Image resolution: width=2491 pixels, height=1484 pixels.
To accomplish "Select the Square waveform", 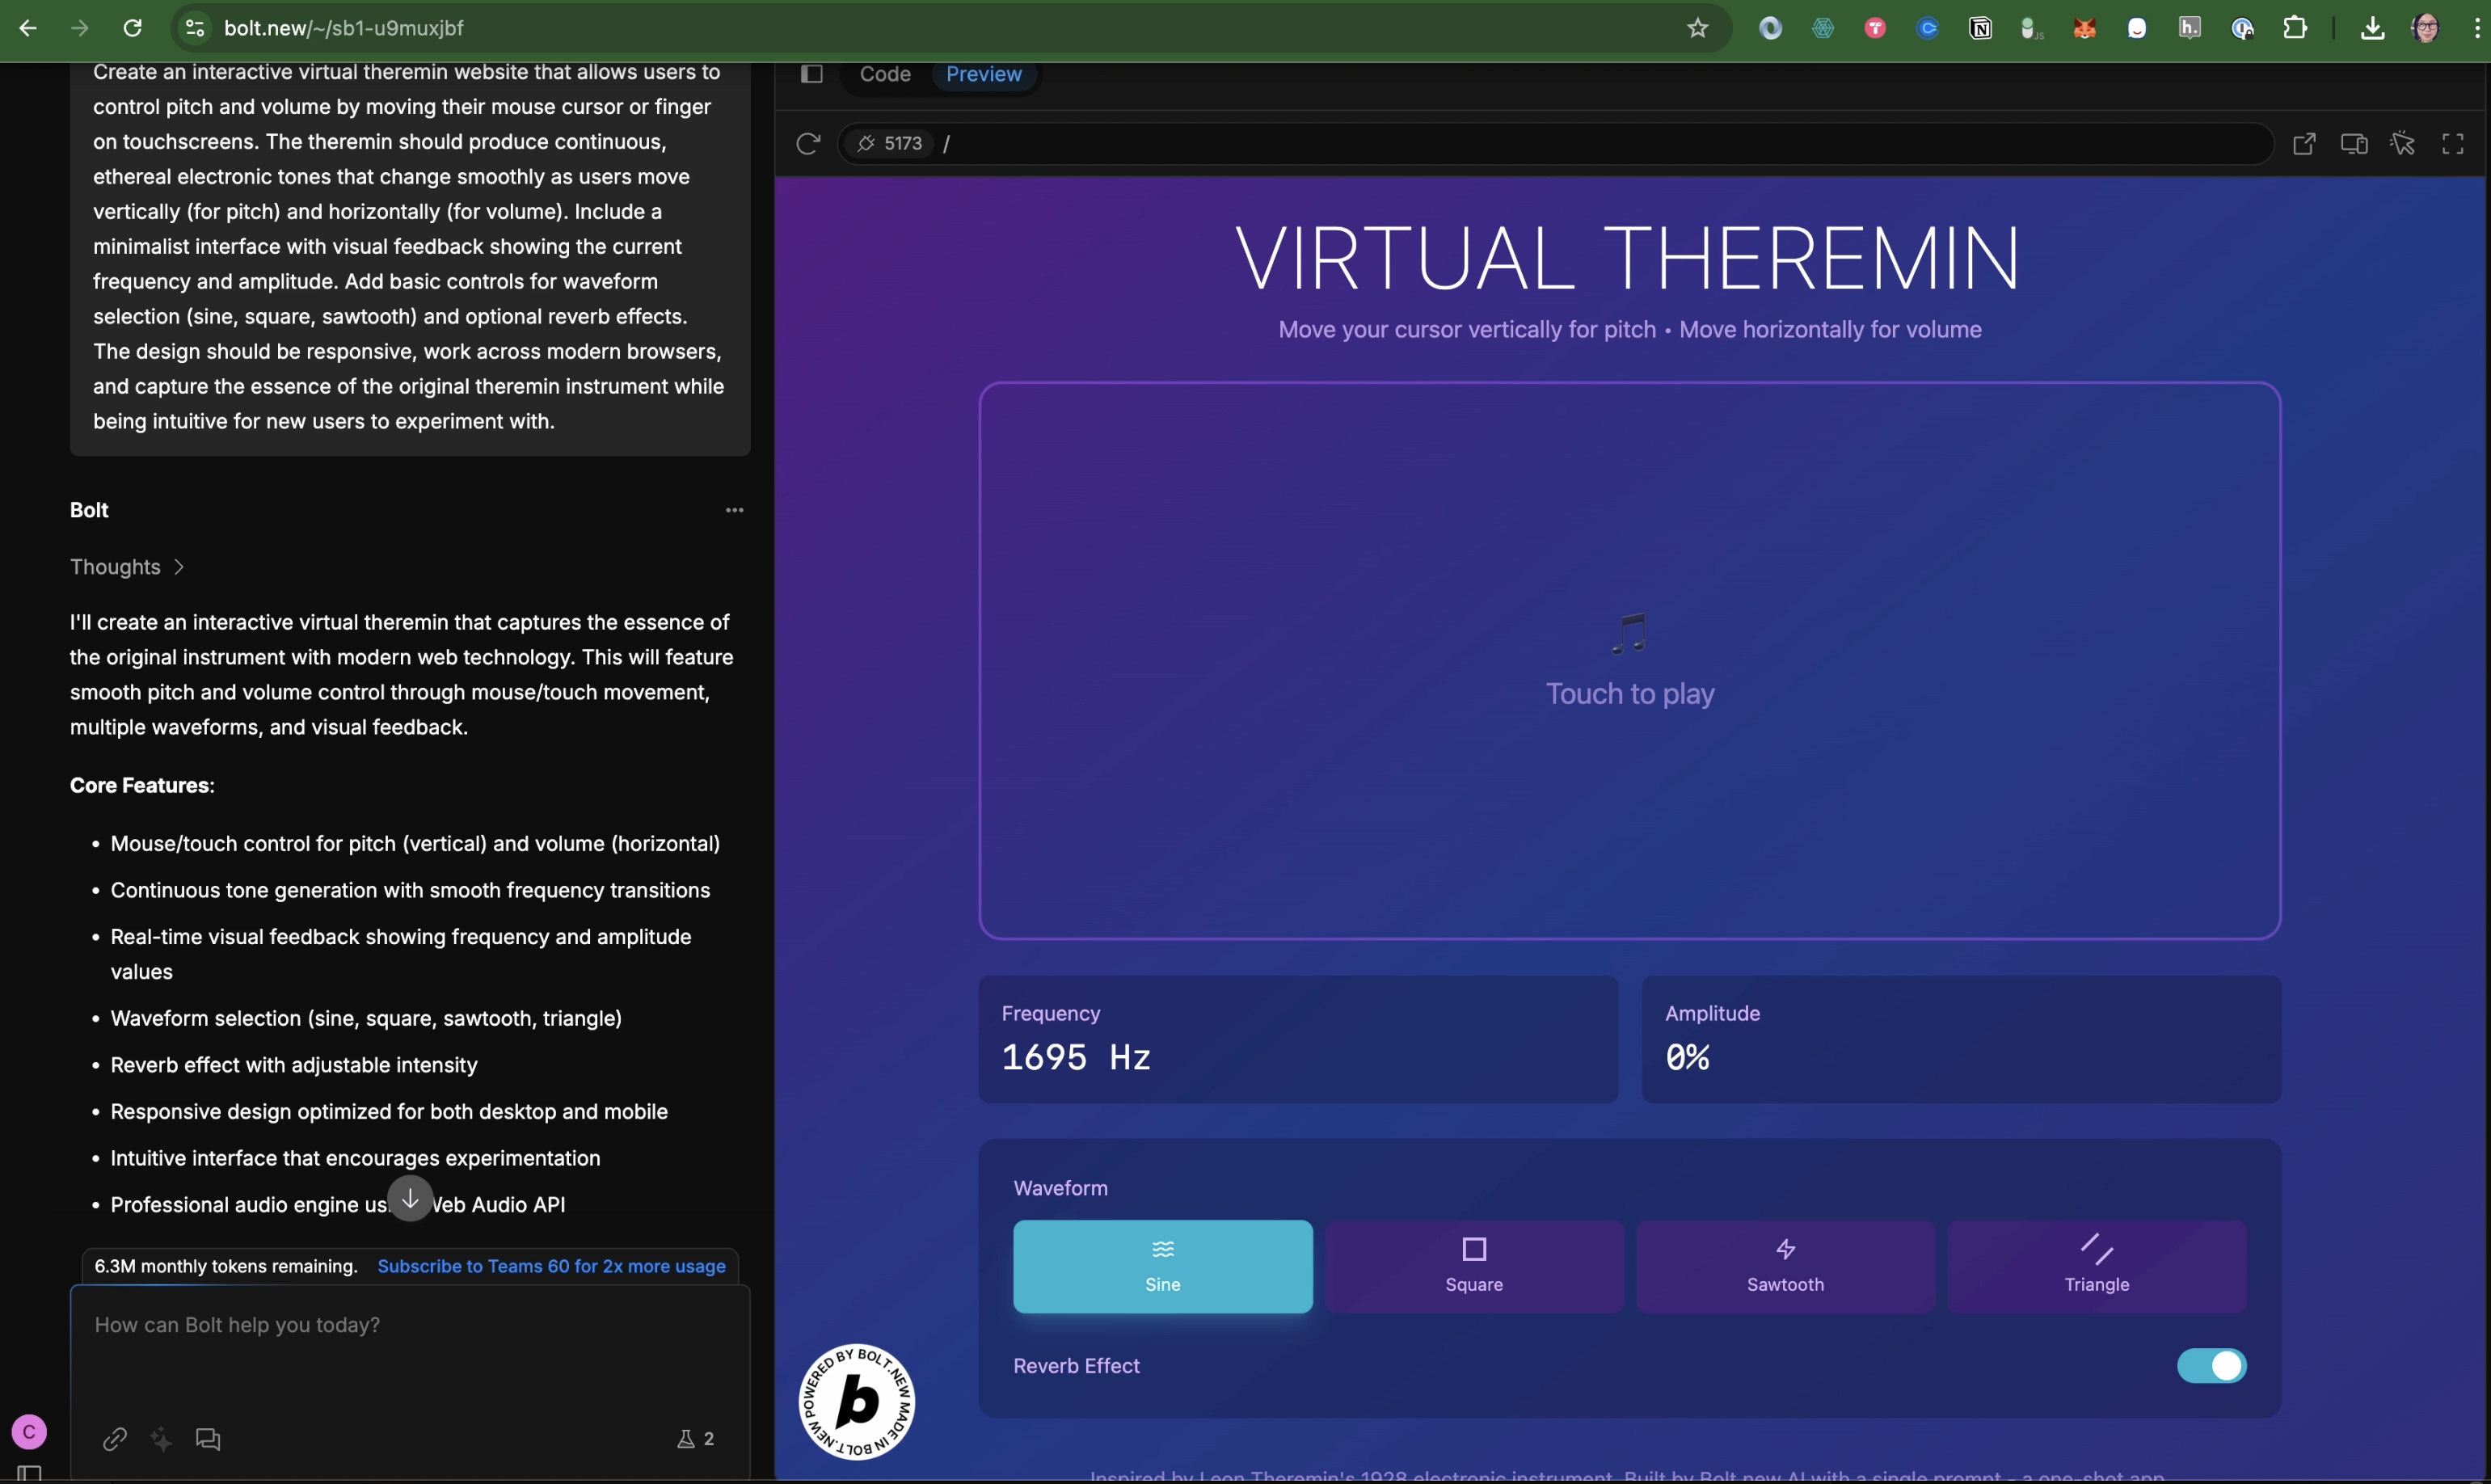I will pos(1474,1266).
